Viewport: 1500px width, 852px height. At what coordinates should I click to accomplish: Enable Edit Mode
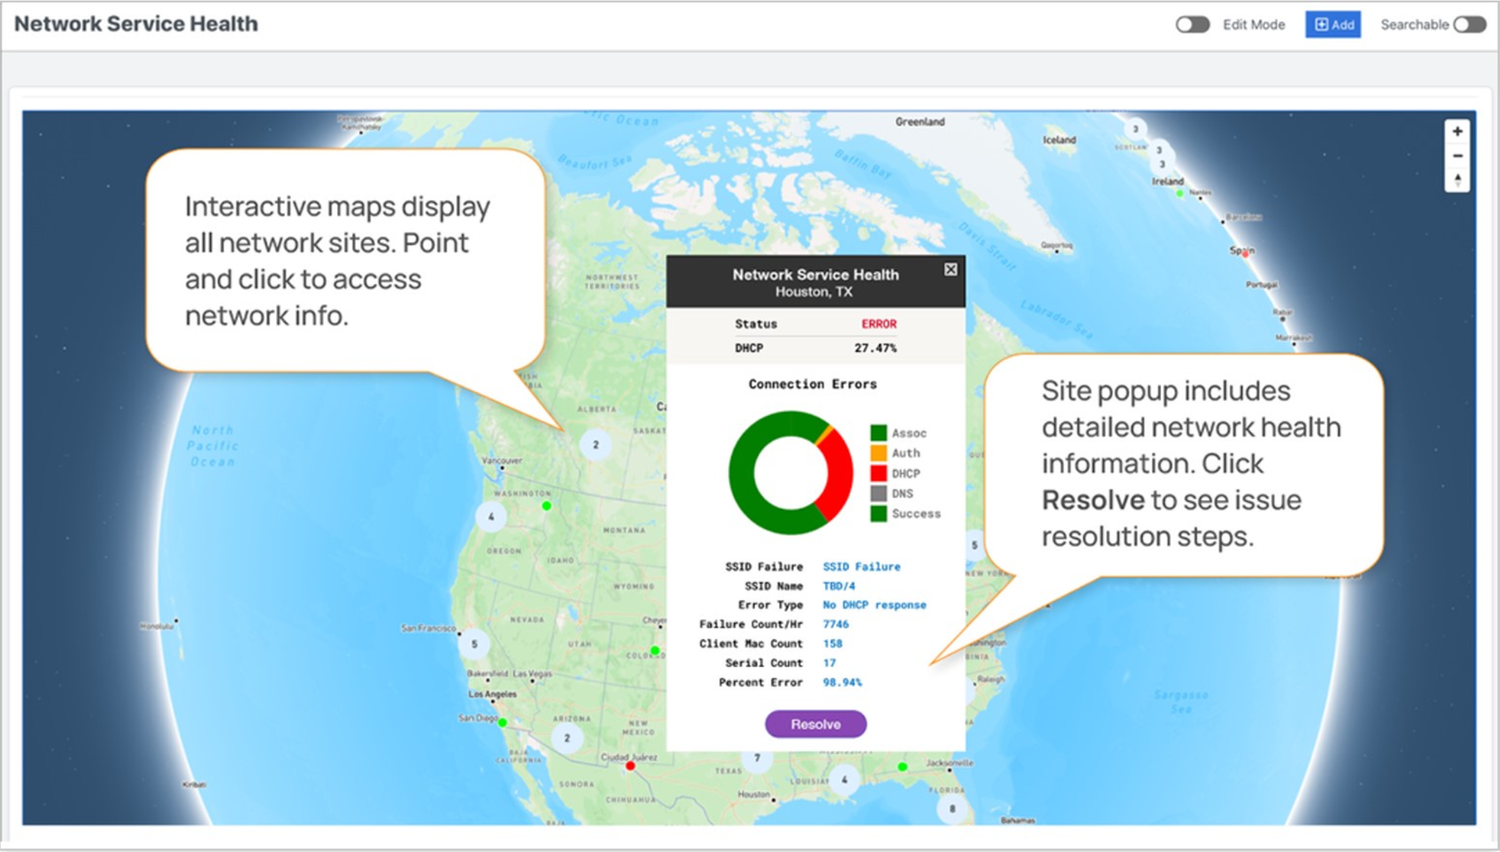(x=1192, y=24)
